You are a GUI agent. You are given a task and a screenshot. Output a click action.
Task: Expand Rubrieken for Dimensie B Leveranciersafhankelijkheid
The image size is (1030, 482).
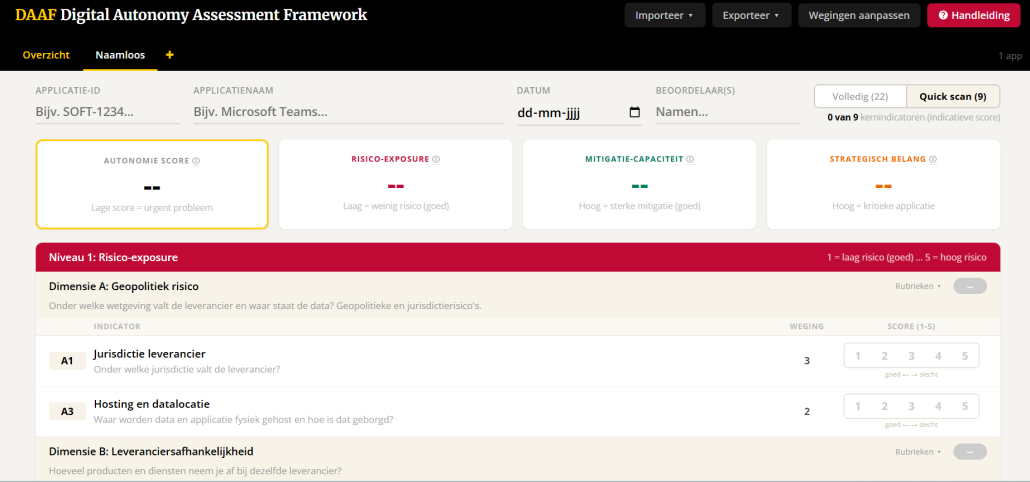918,451
